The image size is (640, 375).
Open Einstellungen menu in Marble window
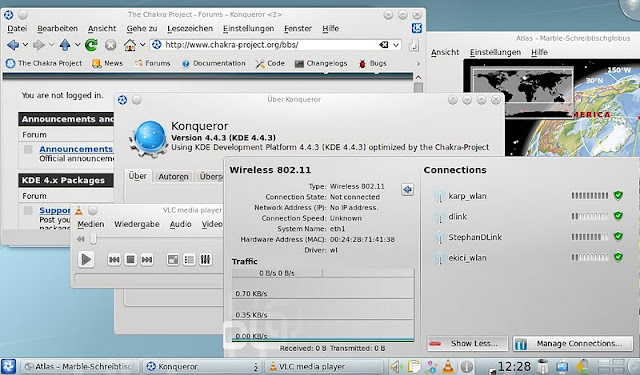(x=495, y=52)
